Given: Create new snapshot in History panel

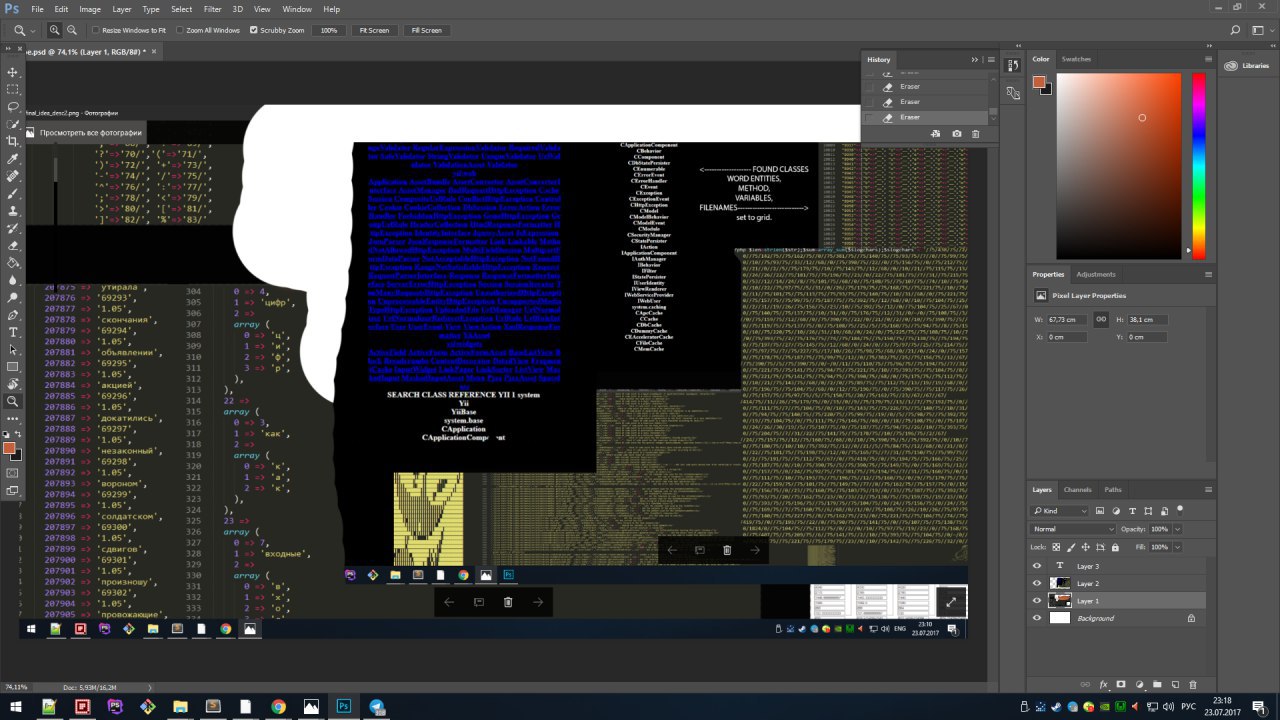Looking at the screenshot, I should coord(957,133).
